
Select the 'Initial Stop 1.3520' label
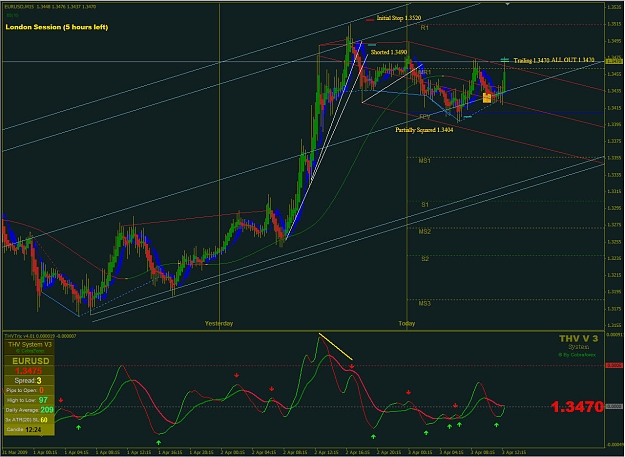(x=399, y=18)
